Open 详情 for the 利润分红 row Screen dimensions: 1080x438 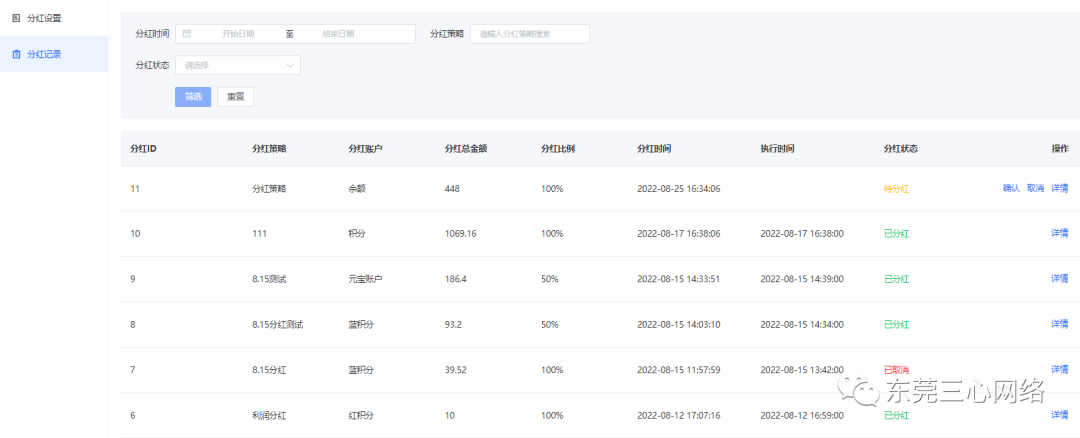[x=1059, y=415]
